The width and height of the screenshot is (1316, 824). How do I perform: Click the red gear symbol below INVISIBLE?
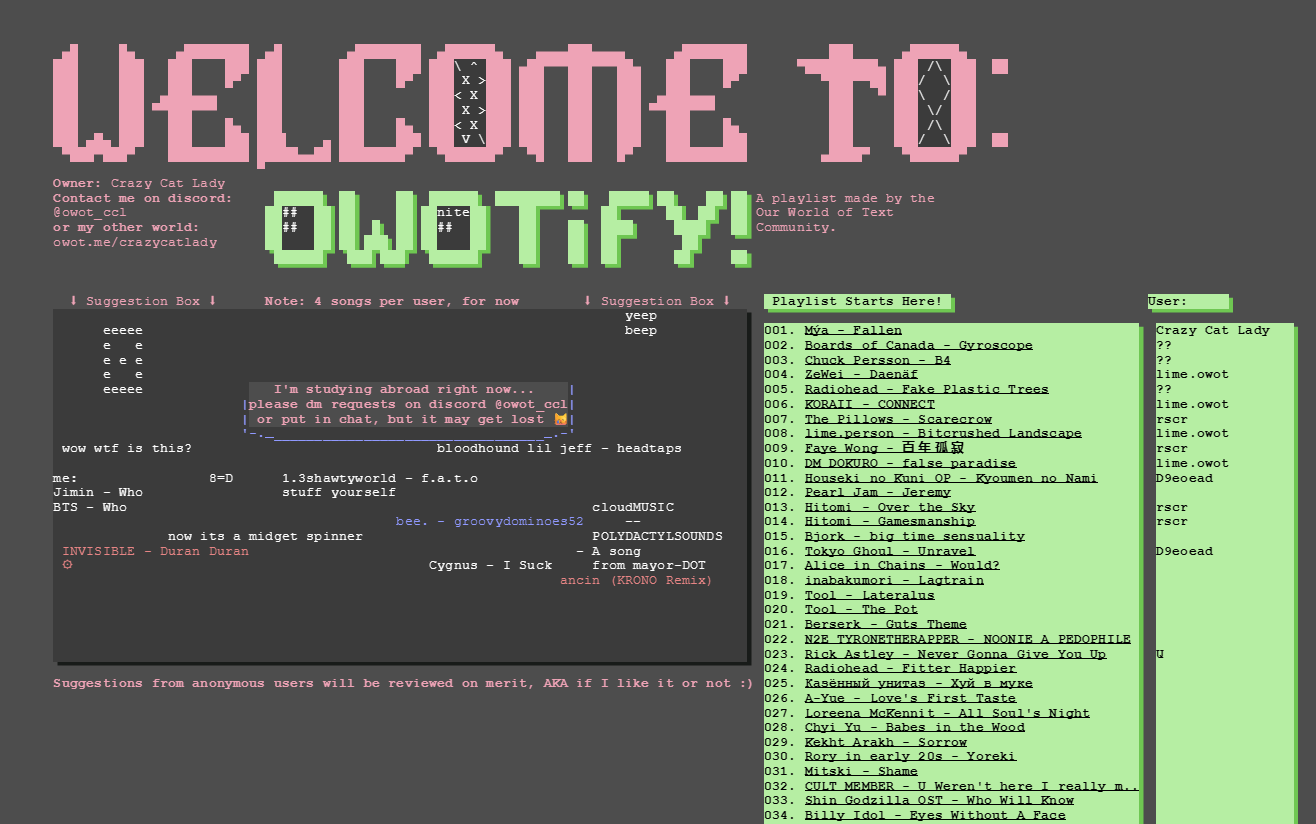pyautogui.click(x=67, y=565)
